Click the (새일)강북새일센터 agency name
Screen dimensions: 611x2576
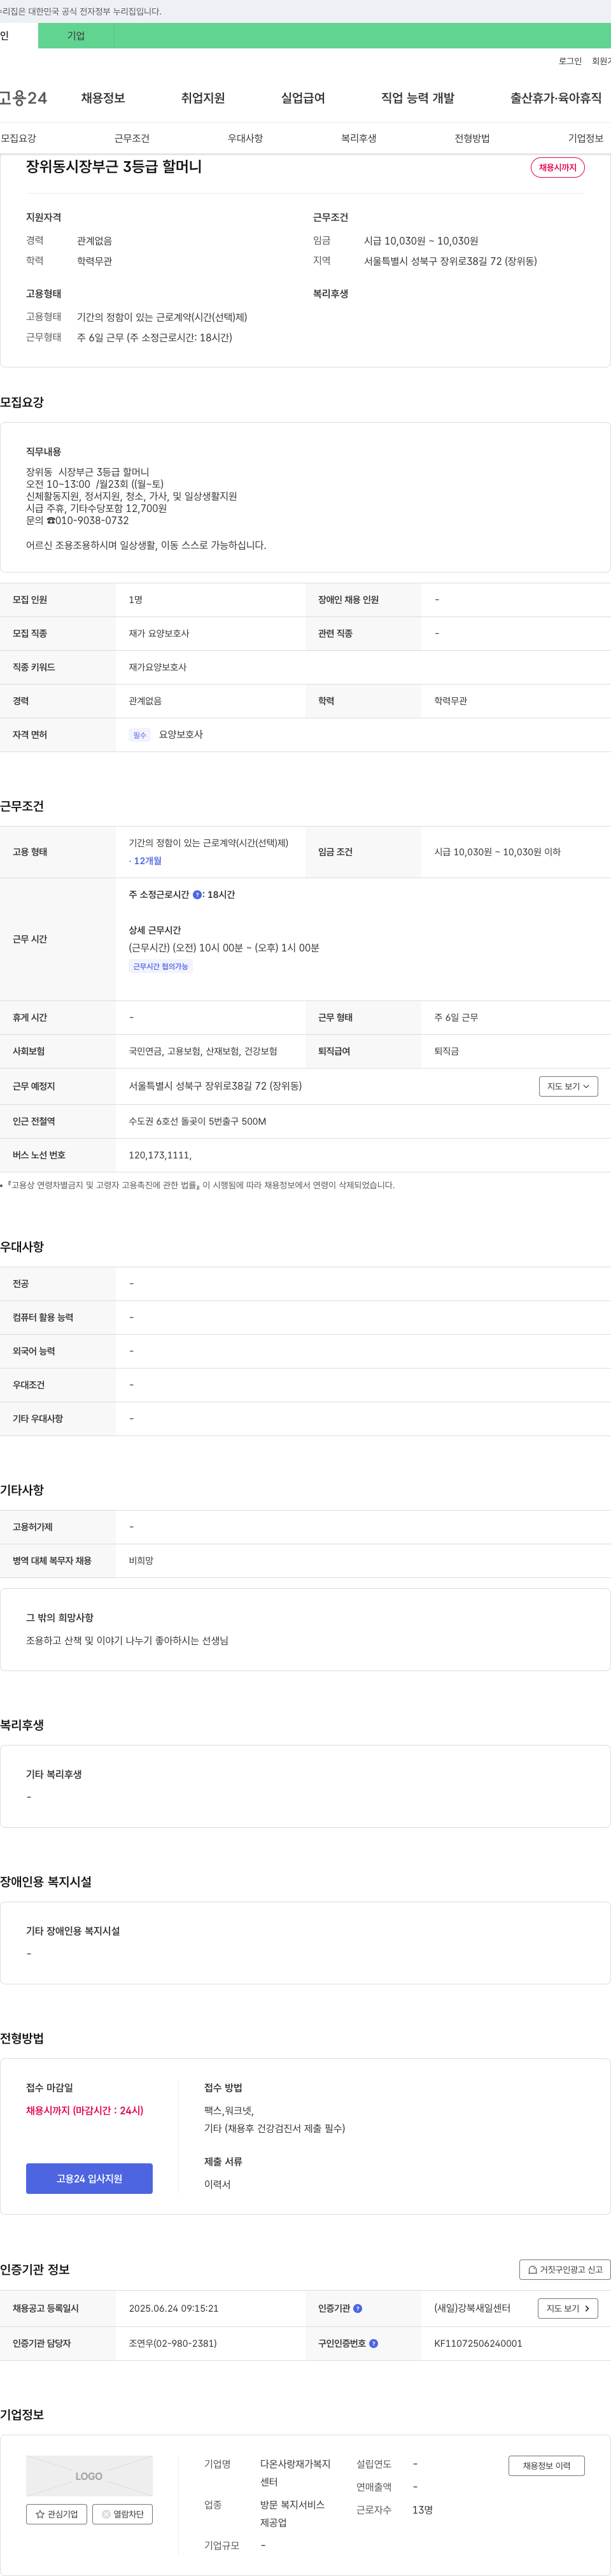coord(472,2309)
